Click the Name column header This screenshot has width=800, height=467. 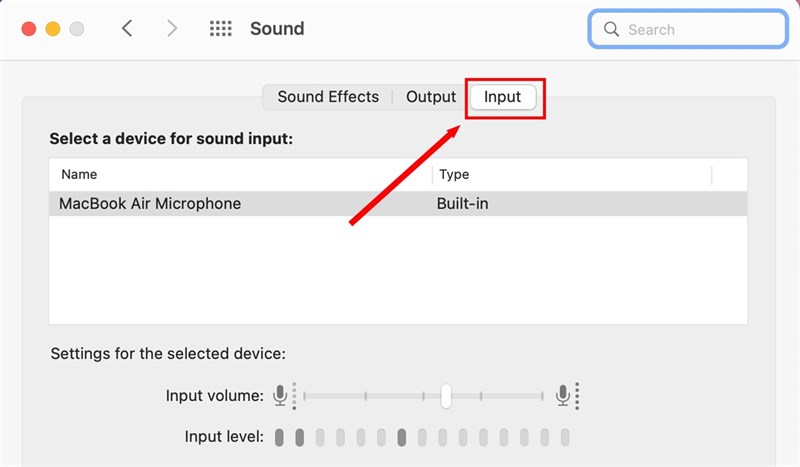(x=80, y=175)
